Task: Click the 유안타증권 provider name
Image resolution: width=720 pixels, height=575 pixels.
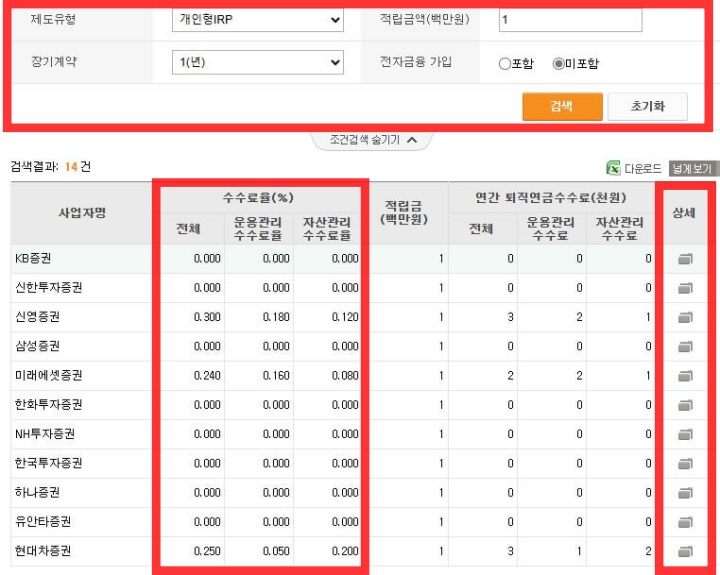Action: [43, 522]
